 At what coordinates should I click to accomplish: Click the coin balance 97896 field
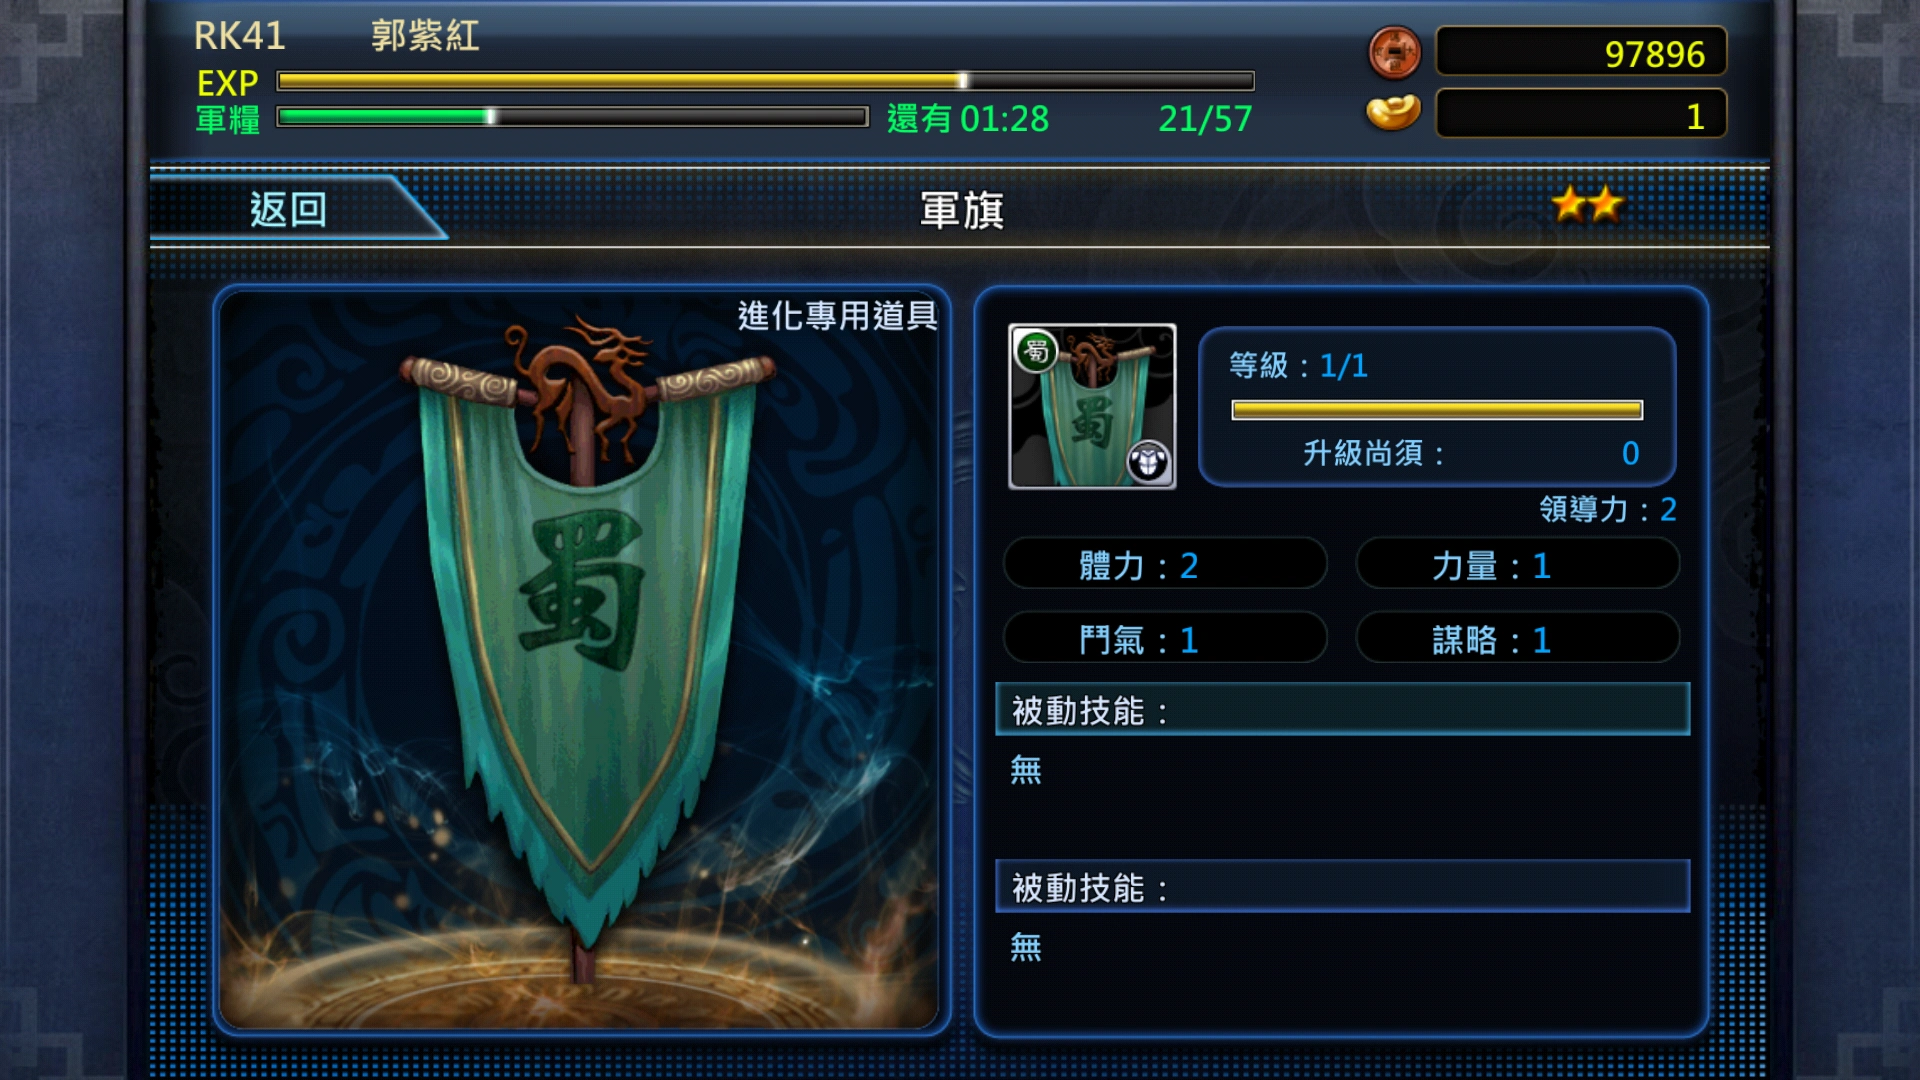pyautogui.click(x=1581, y=52)
